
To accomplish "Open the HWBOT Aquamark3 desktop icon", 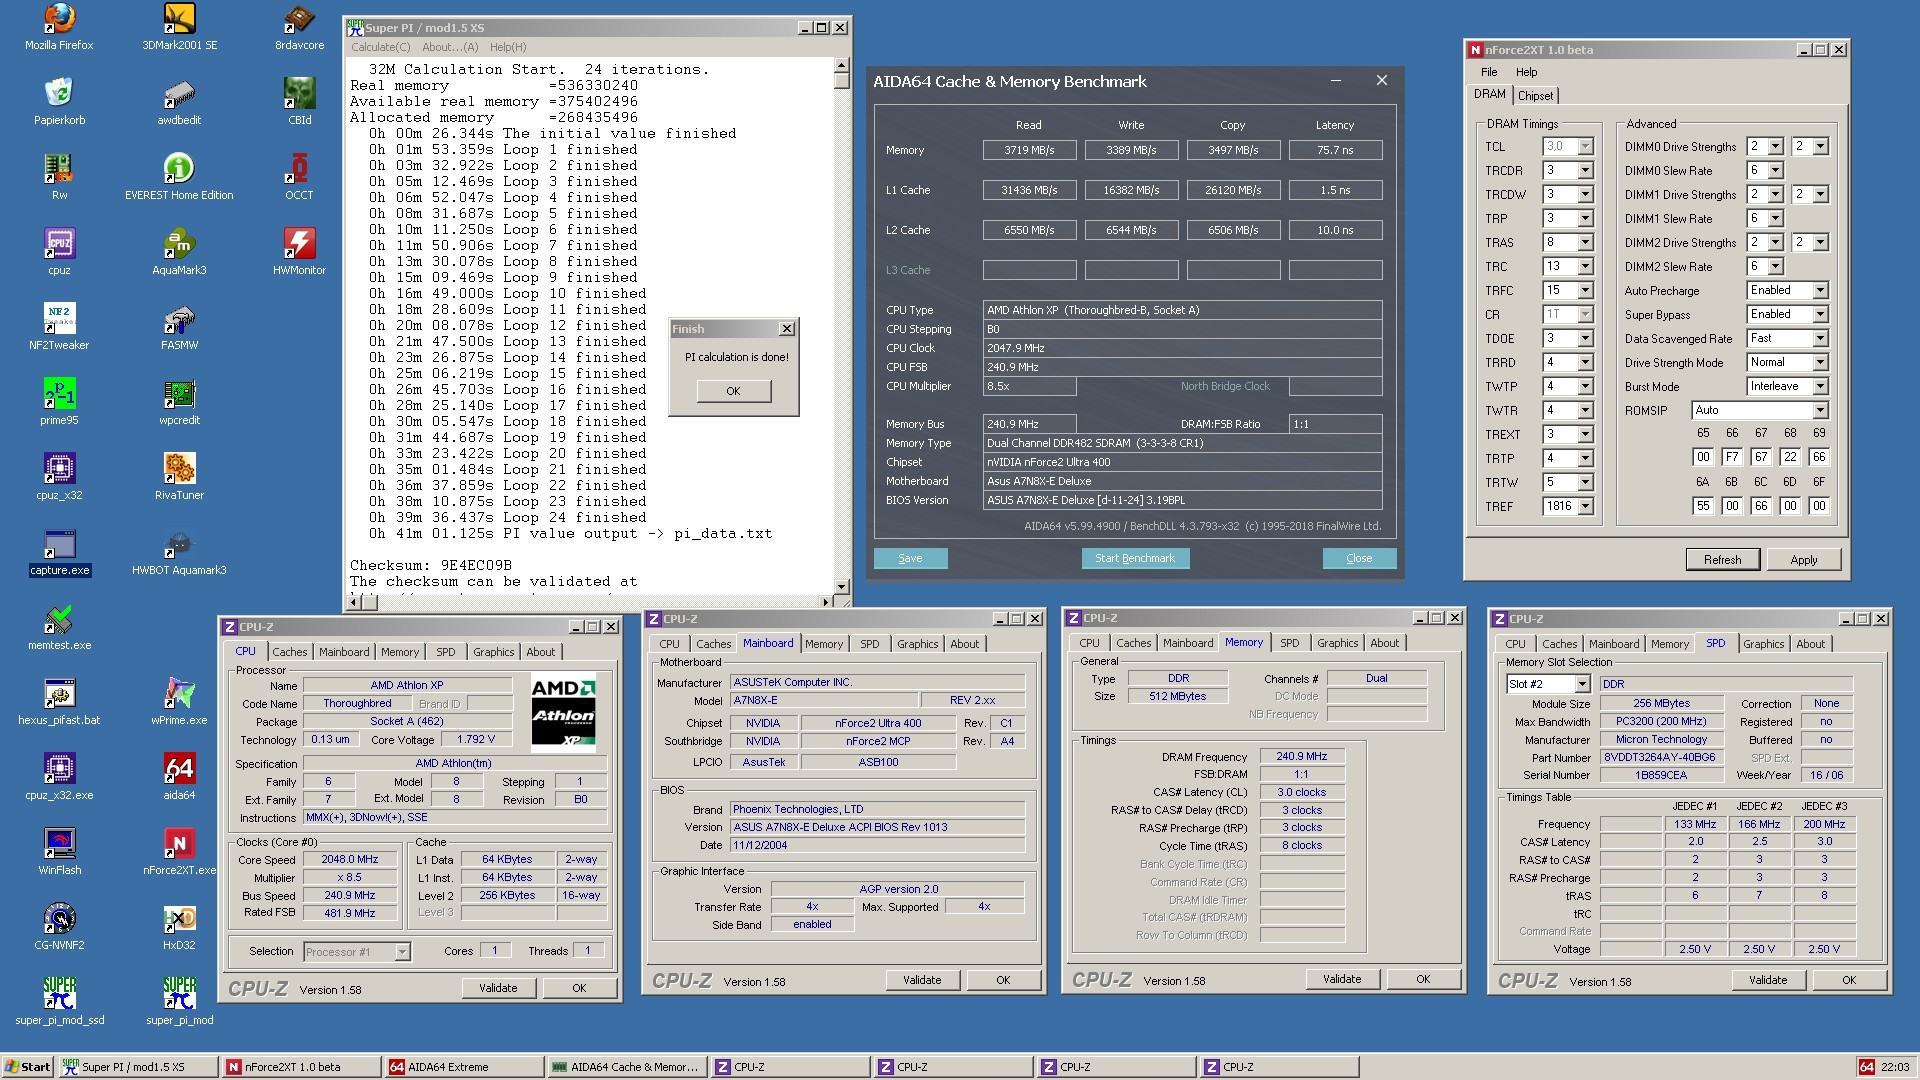I will pyautogui.click(x=179, y=552).
